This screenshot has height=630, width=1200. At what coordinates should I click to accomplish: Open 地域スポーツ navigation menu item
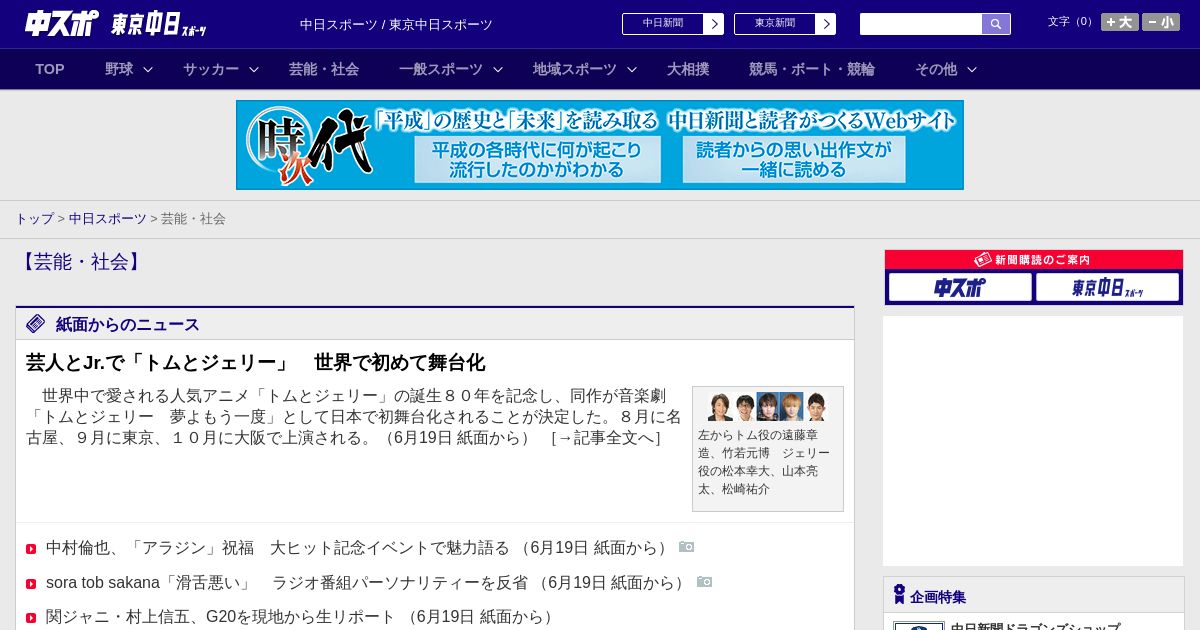click(575, 69)
